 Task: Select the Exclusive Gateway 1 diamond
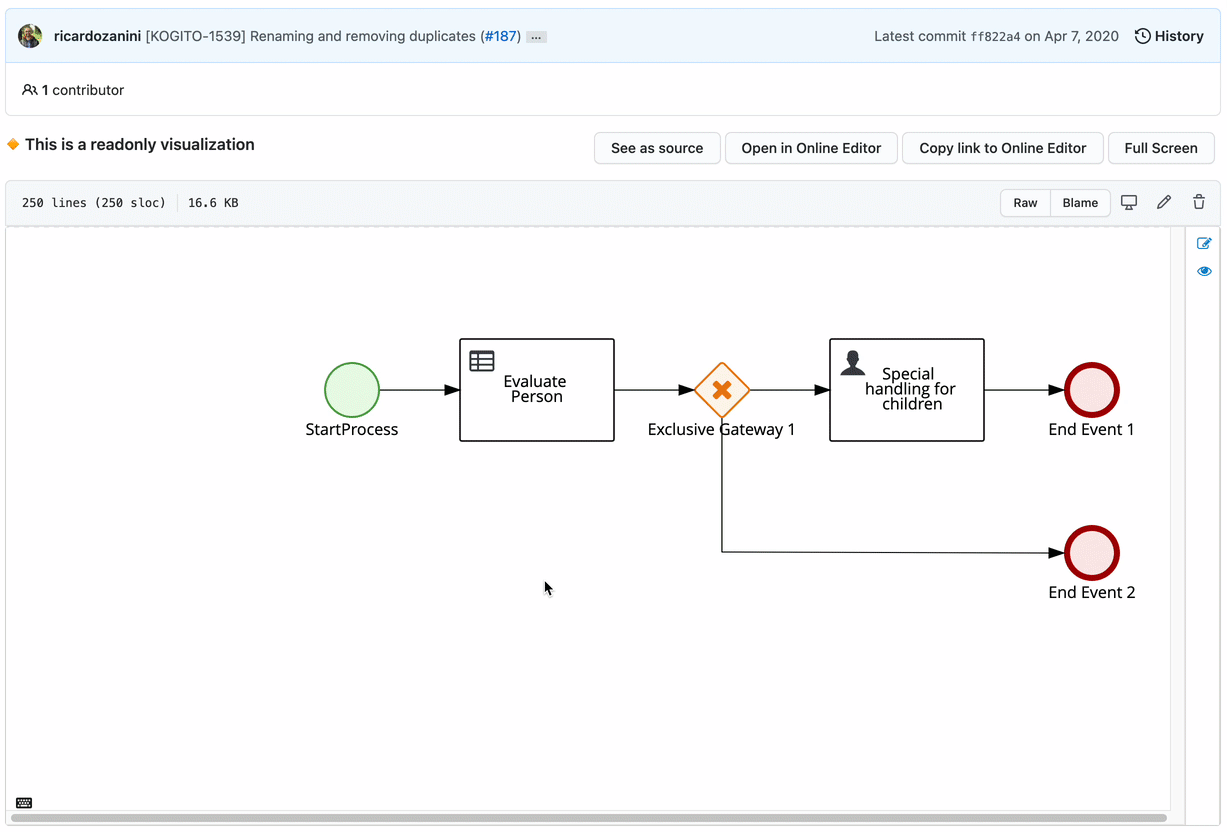click(x=722, y=390)
